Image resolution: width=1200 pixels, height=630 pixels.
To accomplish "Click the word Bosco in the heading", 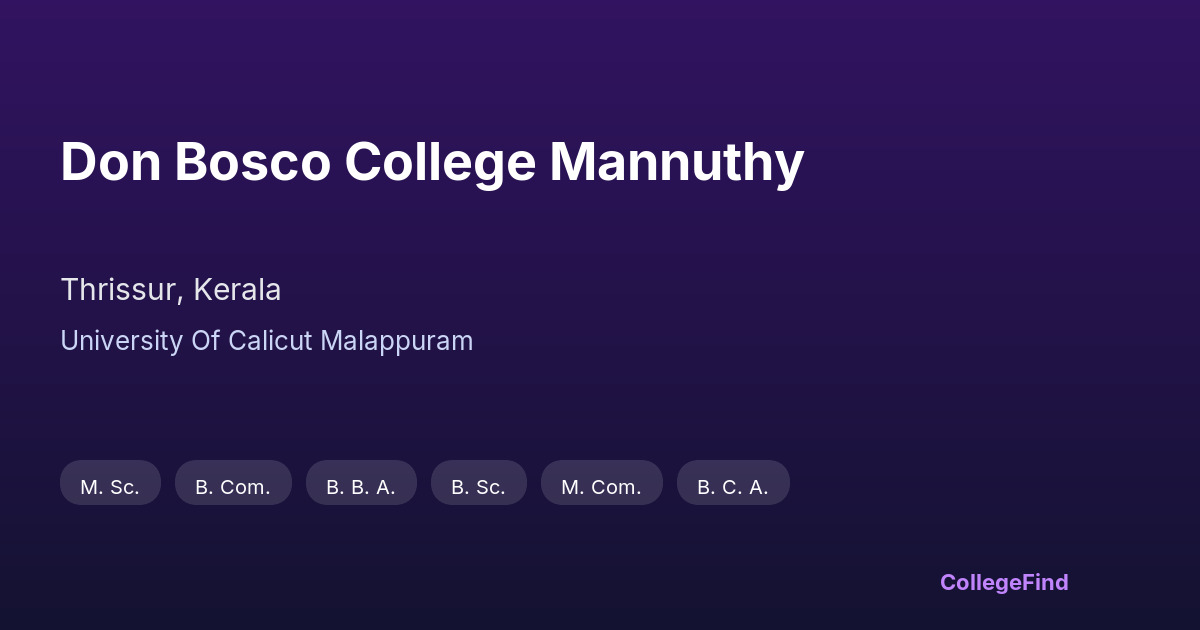I will point(252,162).
